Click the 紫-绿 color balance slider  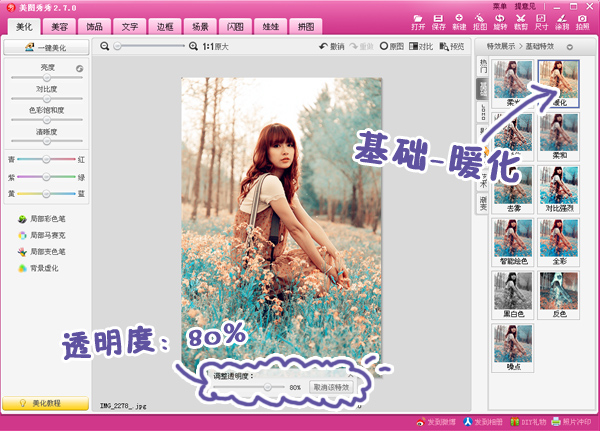46,177
